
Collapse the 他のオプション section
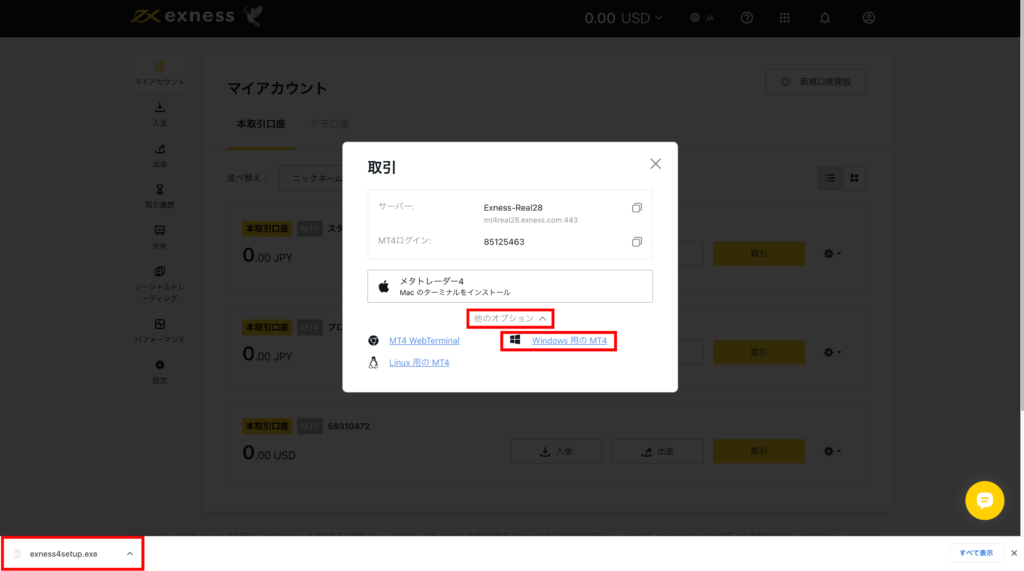click(x=510, y=319)
